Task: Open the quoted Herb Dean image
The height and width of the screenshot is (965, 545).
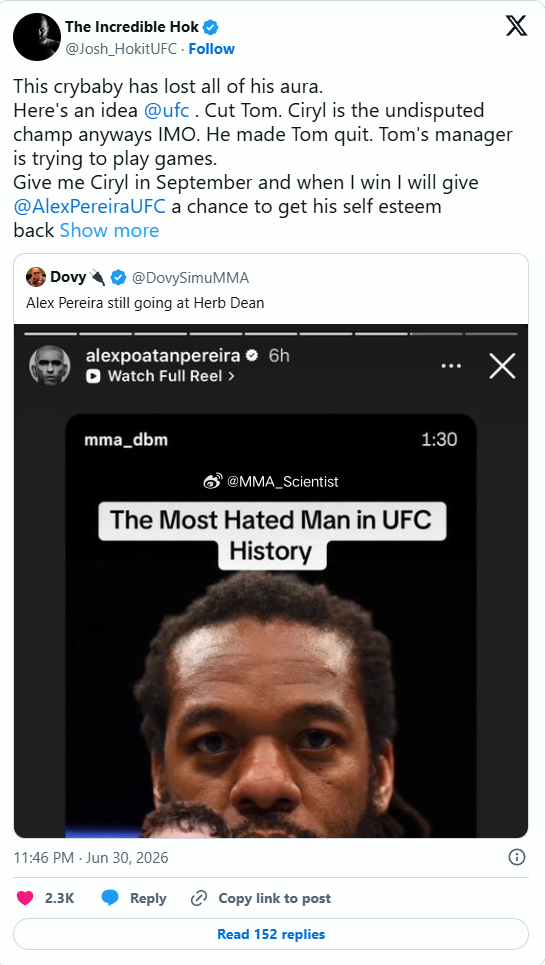Action: (x=271, y=581)
